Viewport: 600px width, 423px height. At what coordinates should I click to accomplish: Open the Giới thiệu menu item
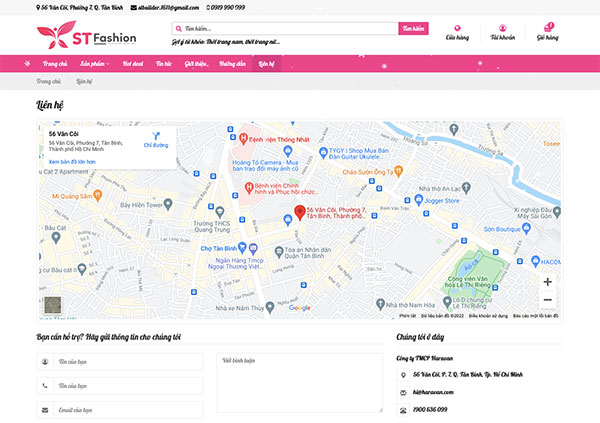196,64
